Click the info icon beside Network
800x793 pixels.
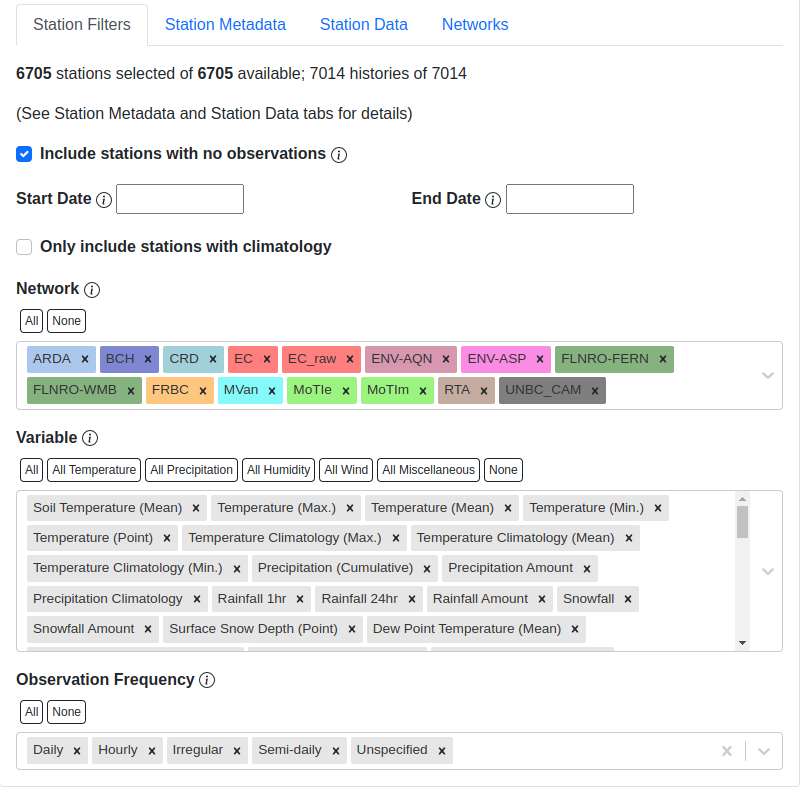pos(92,289)
